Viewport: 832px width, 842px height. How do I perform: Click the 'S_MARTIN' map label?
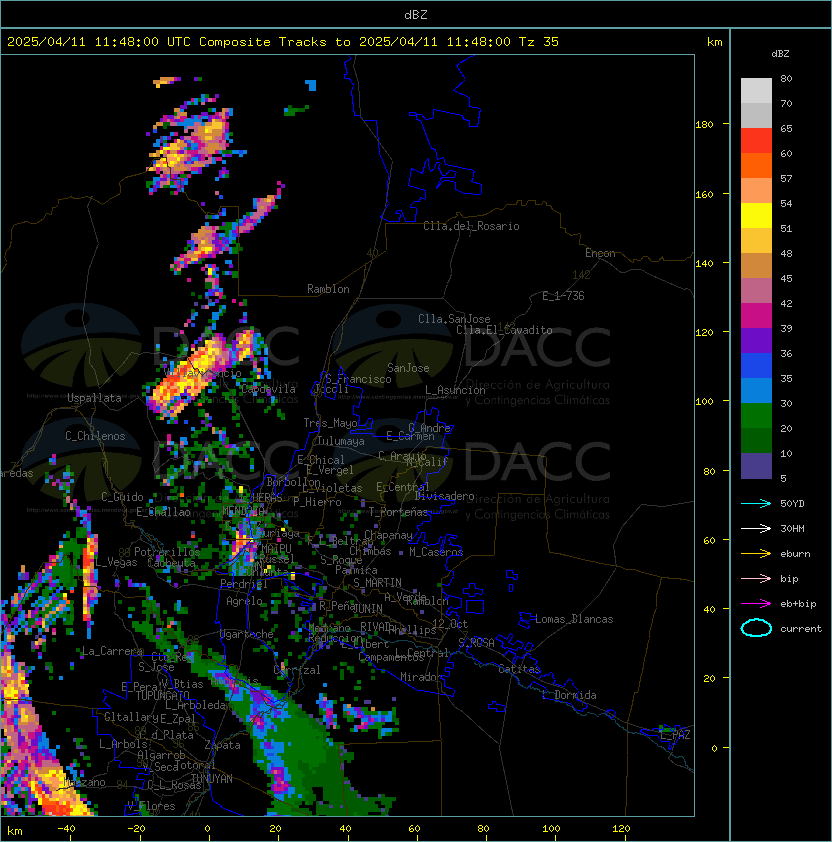click(377, 583)
